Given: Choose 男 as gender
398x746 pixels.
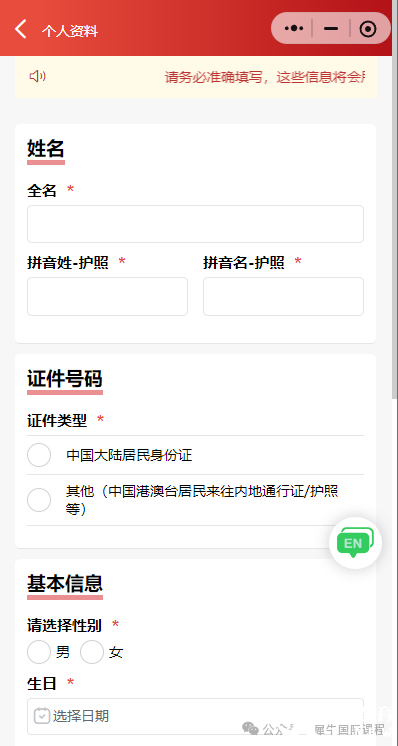Looking at the screenshot, I should point(39,652).
